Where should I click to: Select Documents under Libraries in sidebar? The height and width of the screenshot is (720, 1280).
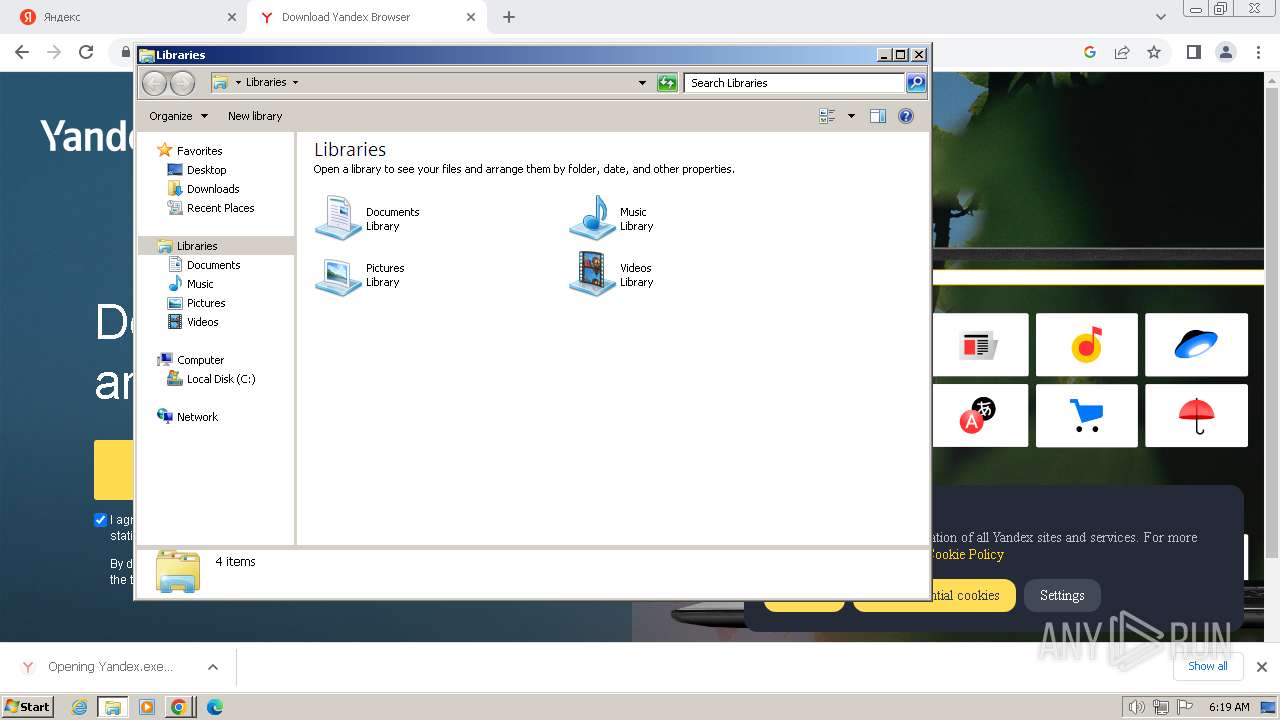click(x=213, y=265)
